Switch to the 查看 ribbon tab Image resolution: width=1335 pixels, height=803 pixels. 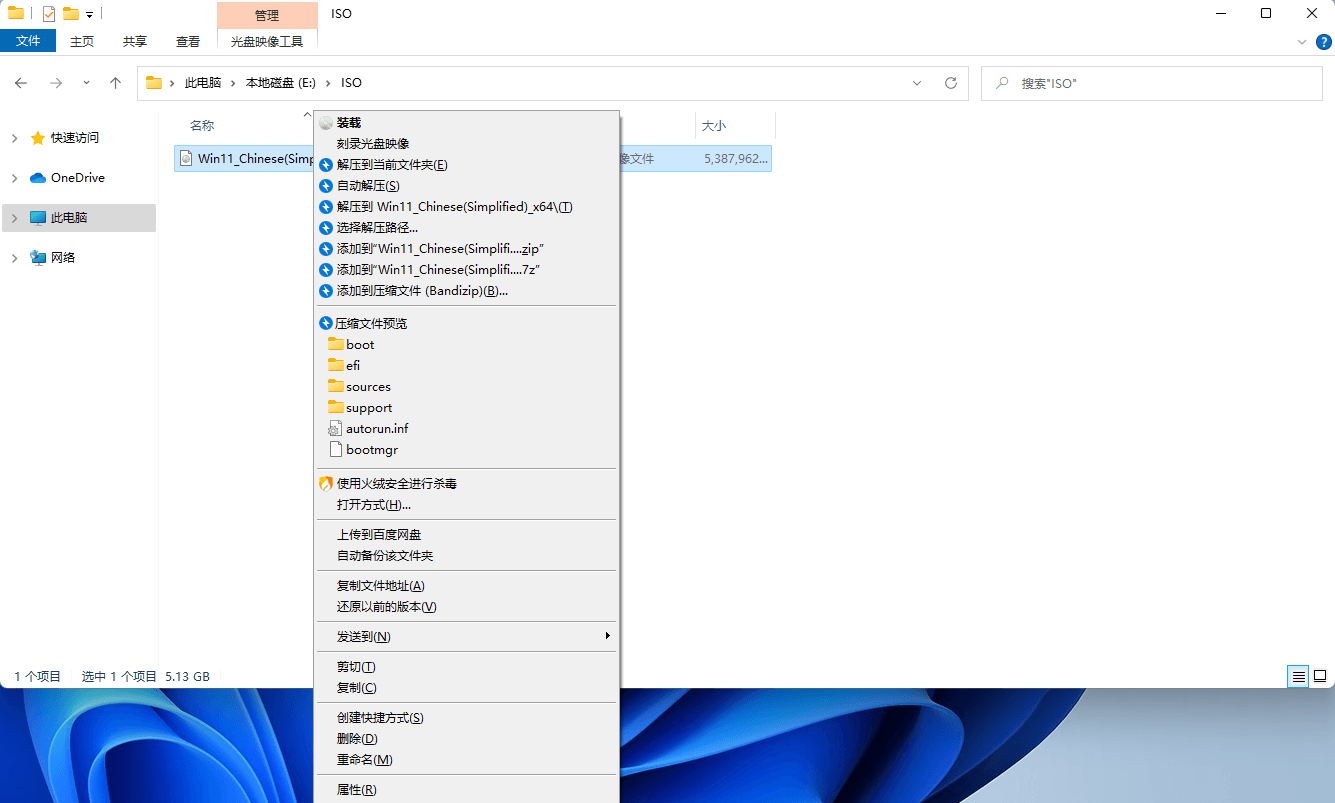tap(187, 41)
